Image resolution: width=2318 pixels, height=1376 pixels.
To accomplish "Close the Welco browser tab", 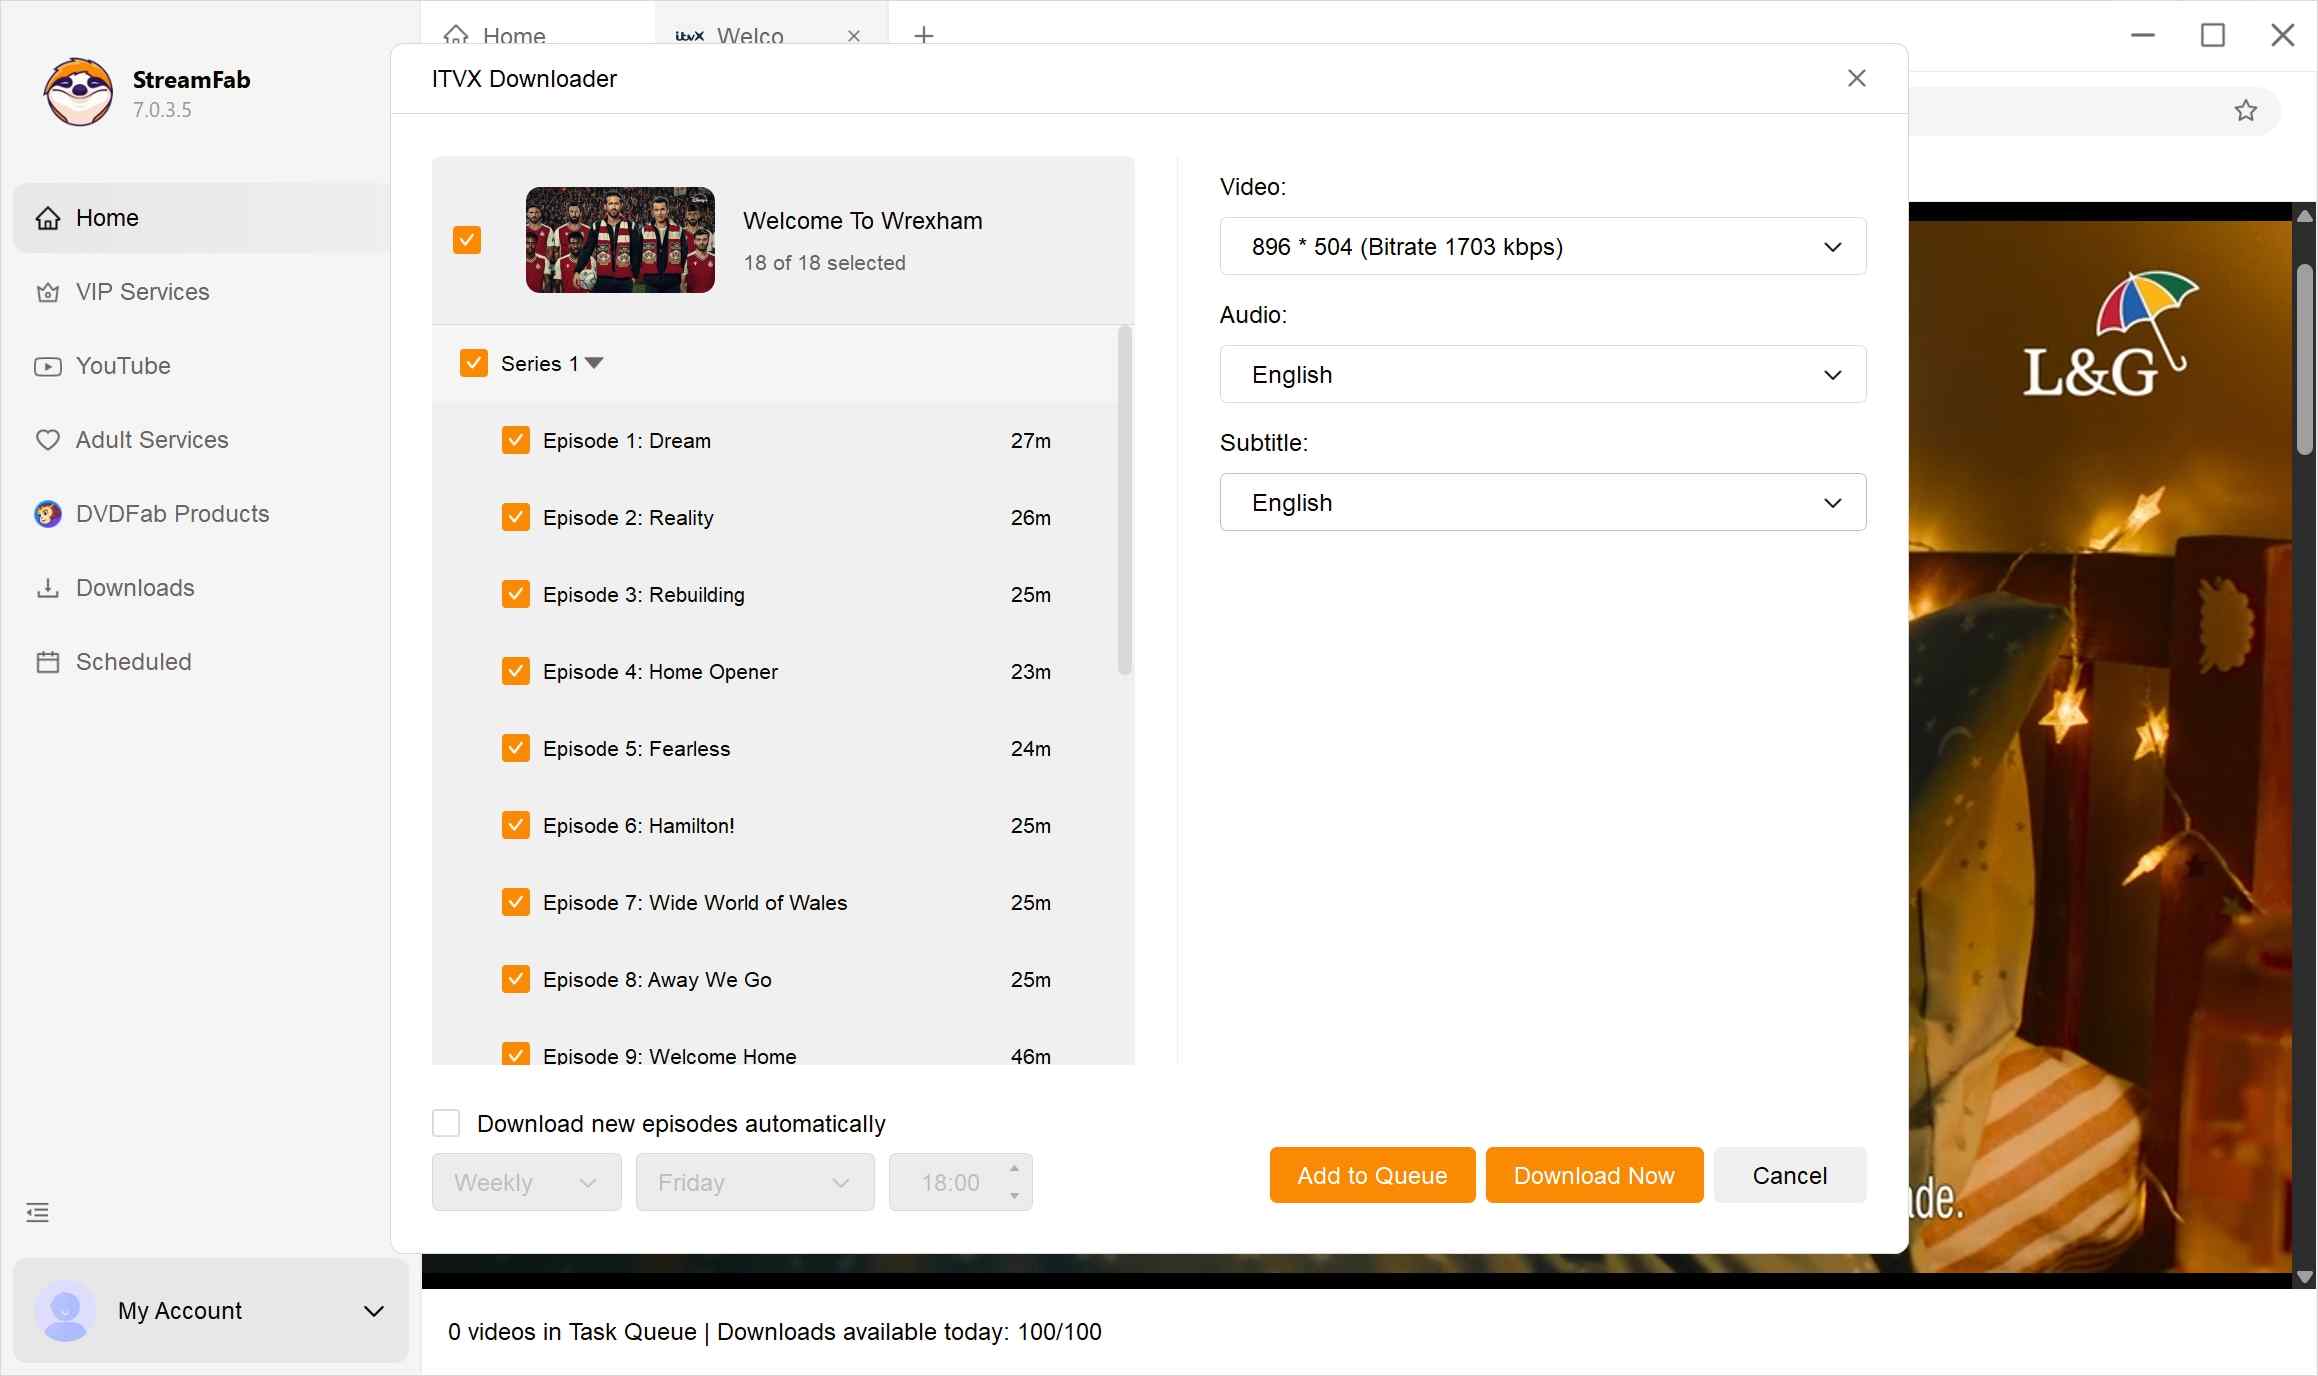I will 854,36.
